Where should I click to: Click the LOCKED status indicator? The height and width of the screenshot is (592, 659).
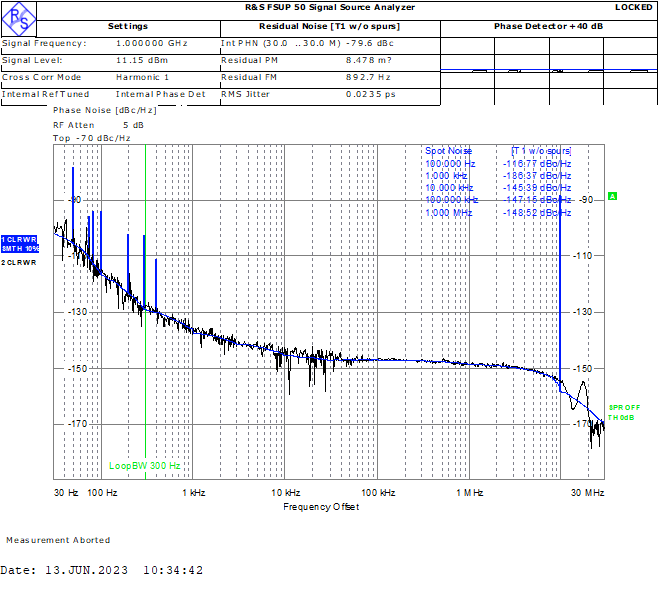pyautogui.click(x=633, y=7)
